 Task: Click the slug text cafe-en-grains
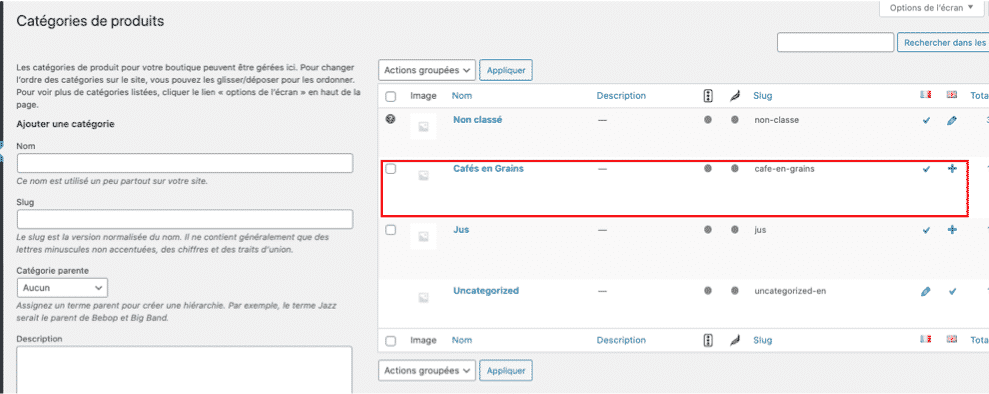(x=784, y=168)
